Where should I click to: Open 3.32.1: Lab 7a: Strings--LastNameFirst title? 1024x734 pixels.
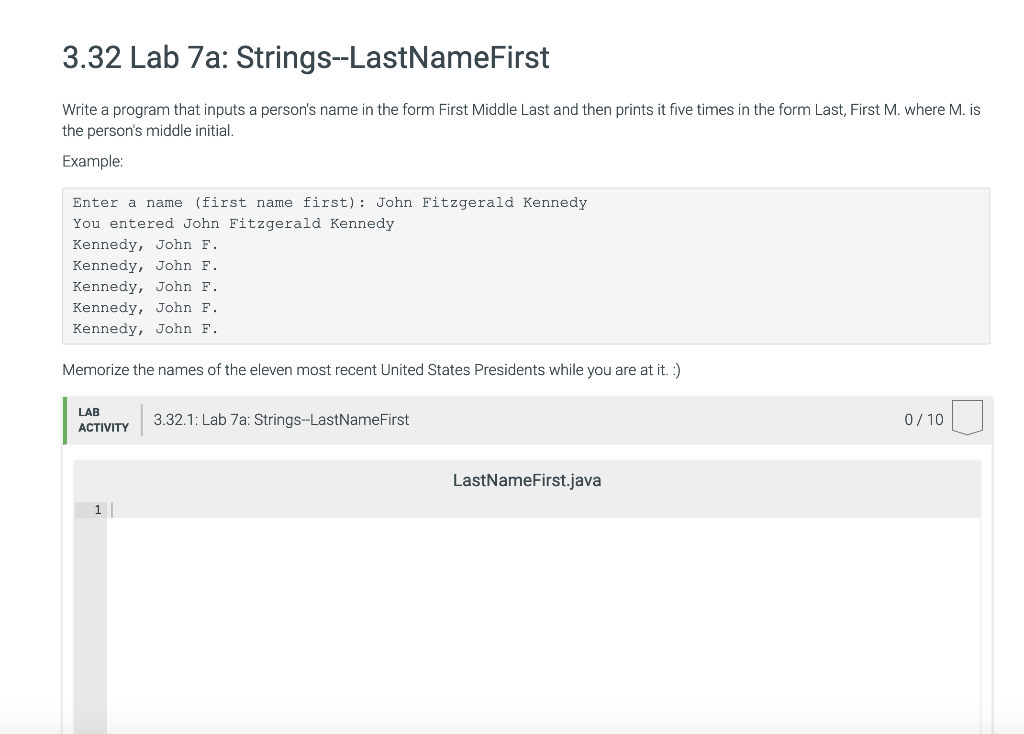tap(282, 419)
